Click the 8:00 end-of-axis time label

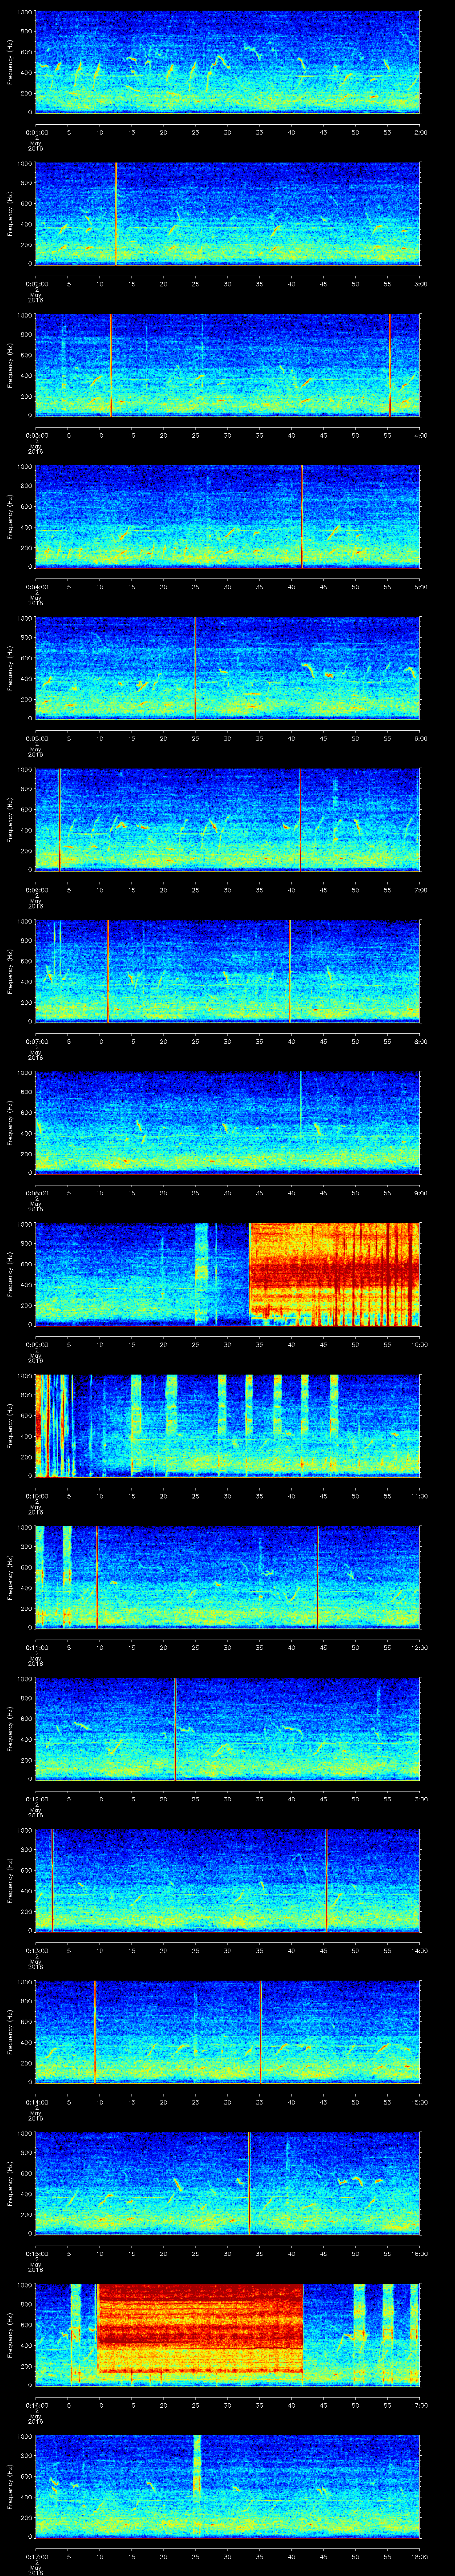(x=420, y=1041)
